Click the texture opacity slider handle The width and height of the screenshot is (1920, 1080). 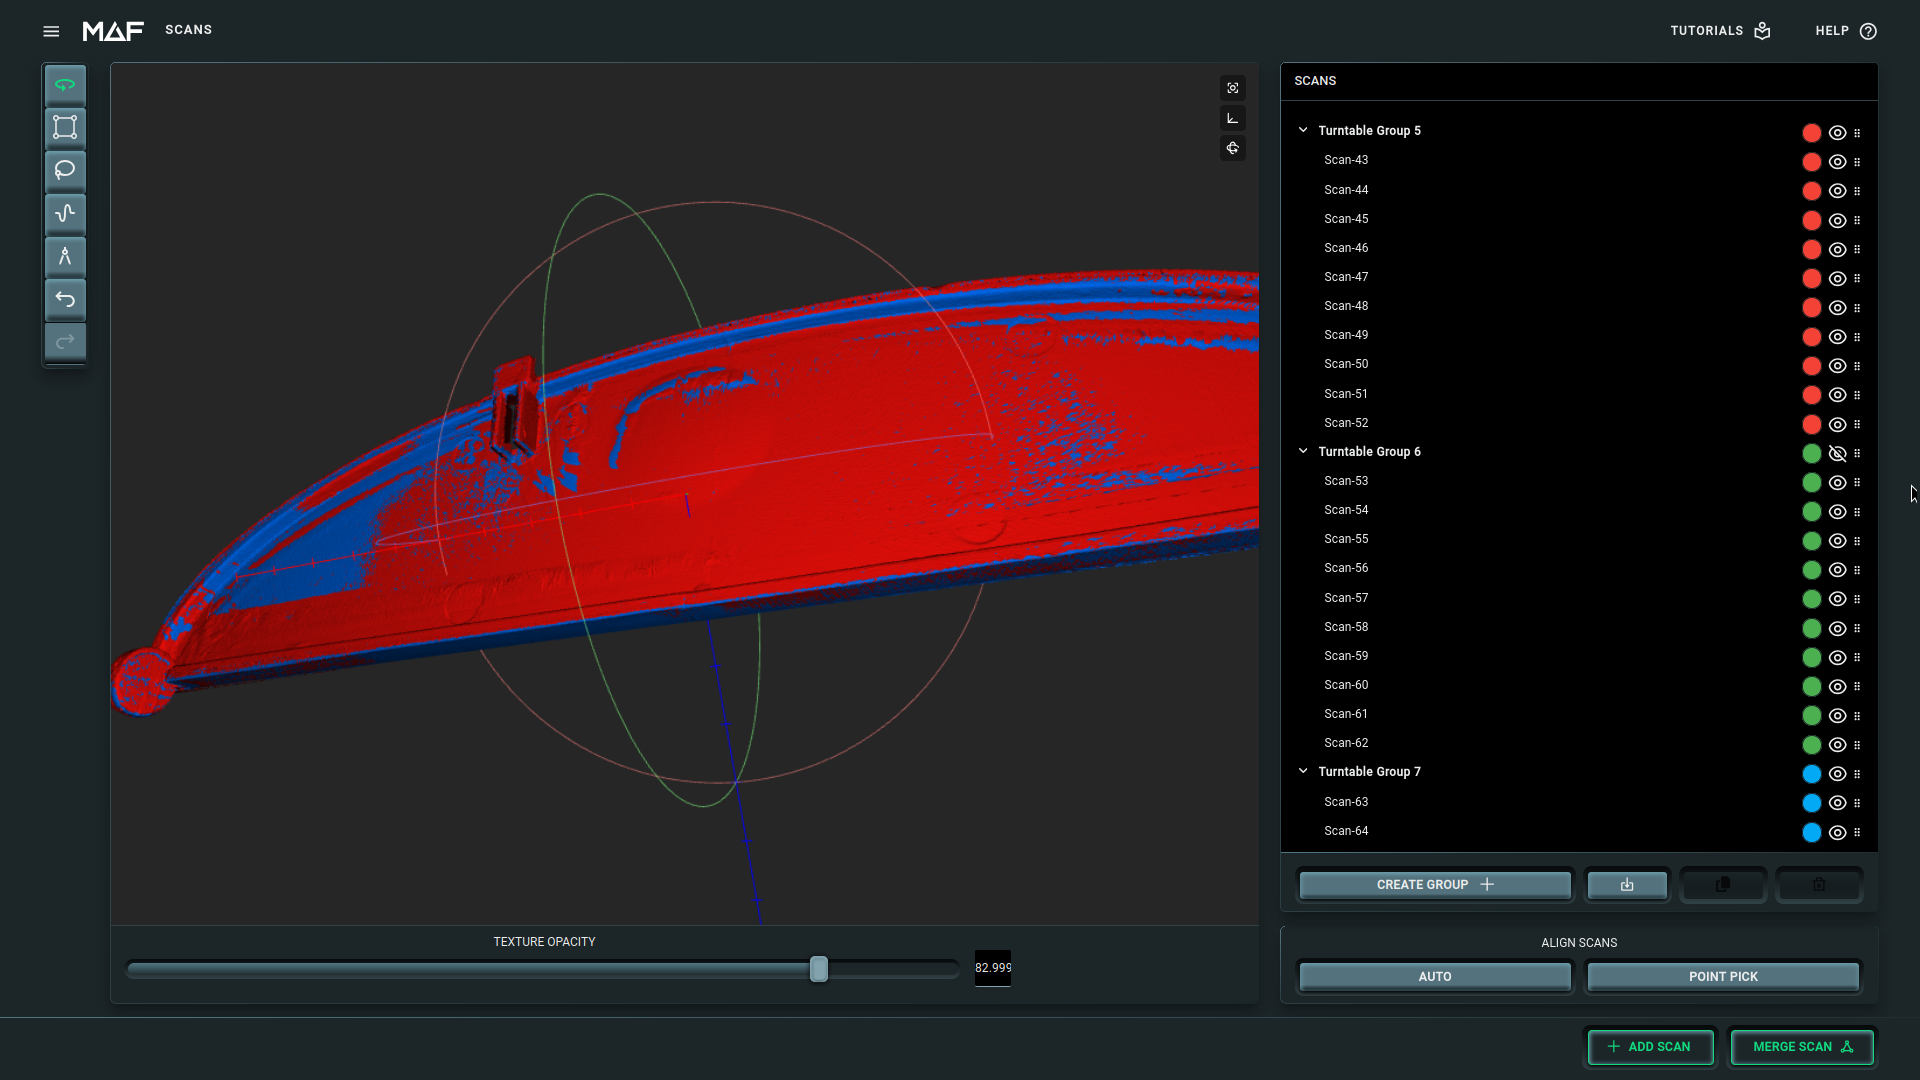pos(819,969)
